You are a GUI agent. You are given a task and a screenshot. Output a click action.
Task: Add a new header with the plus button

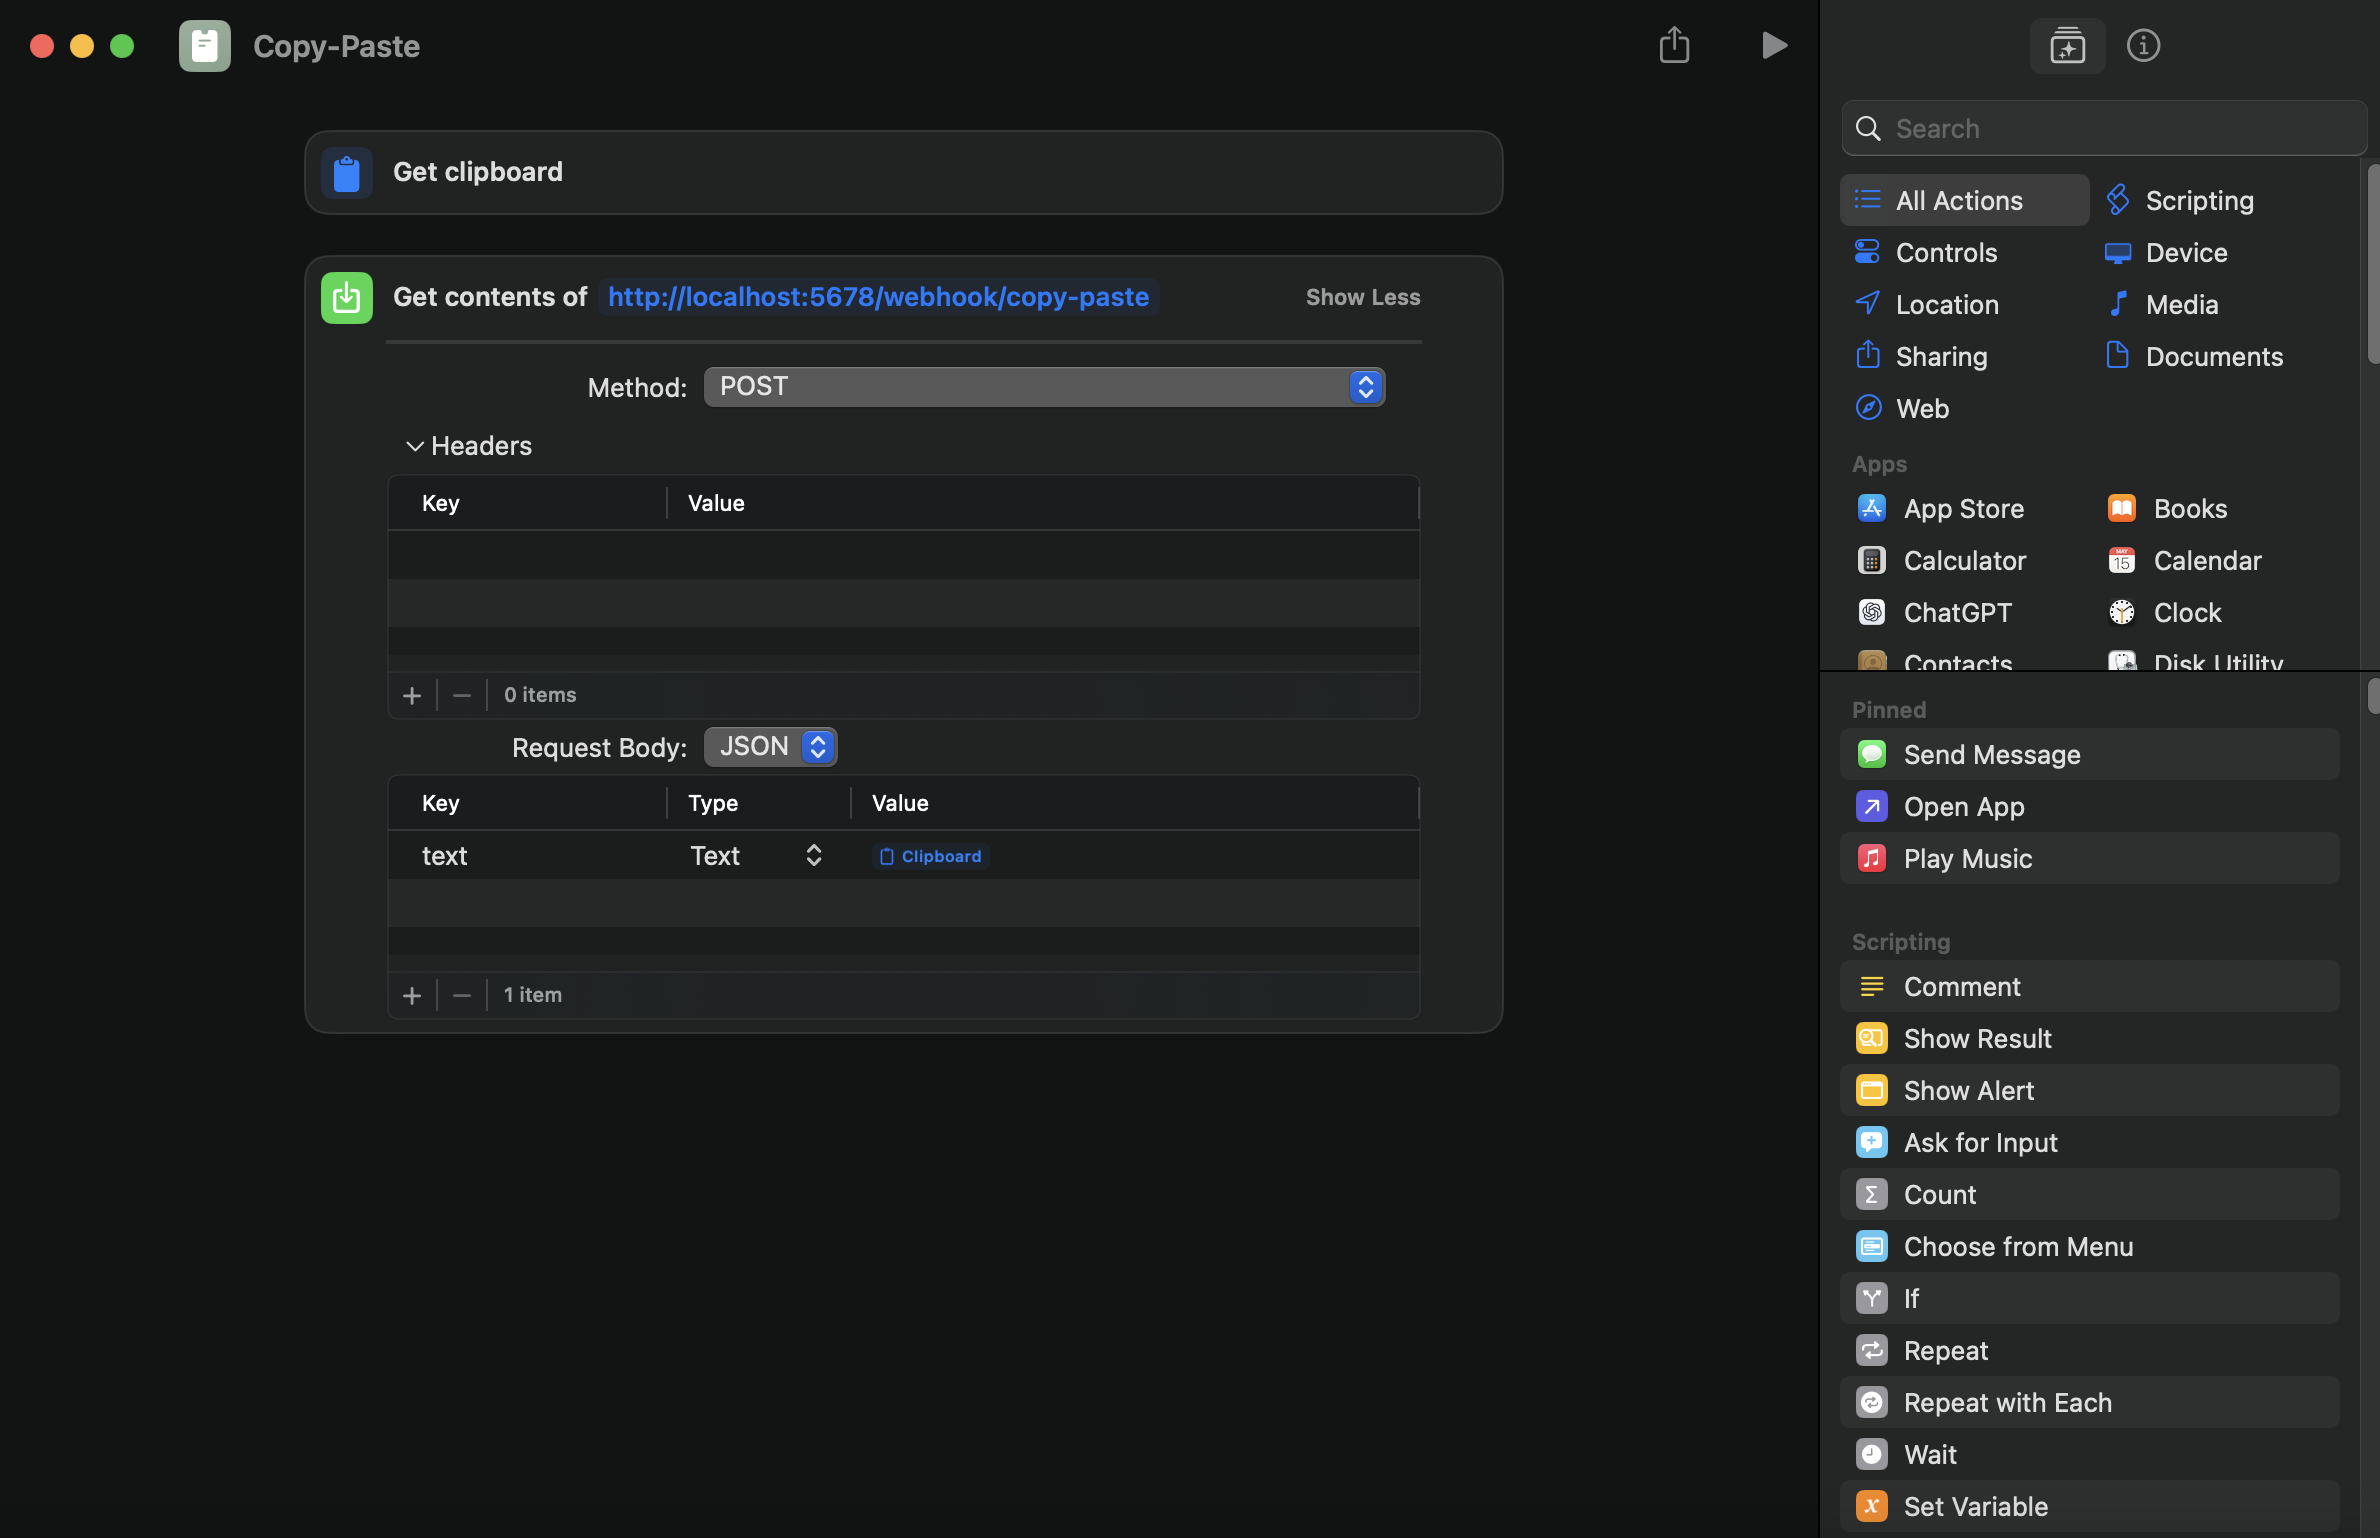pyautogui.click(x=412, y=696)
